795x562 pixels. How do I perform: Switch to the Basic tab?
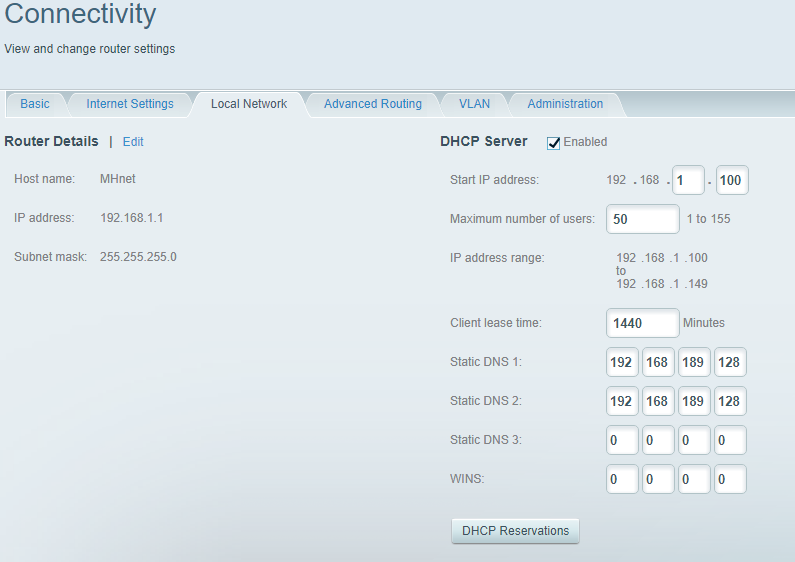click(35, 104)
